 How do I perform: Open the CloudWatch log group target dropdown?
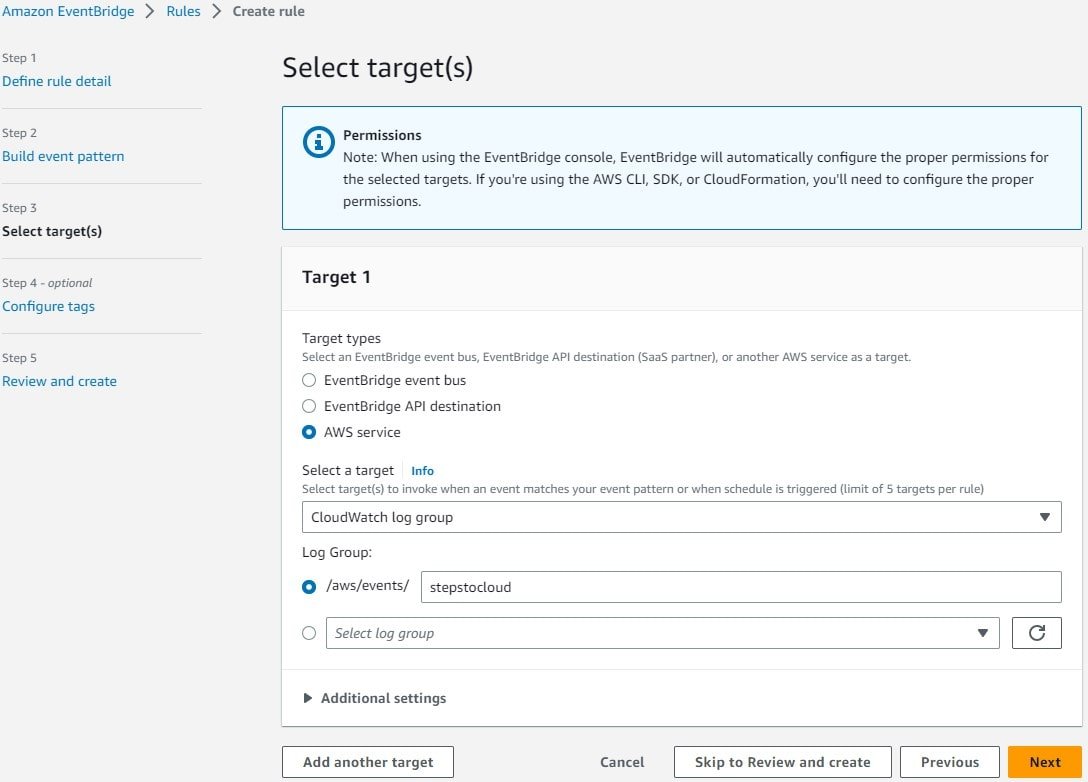pos(681,517)
